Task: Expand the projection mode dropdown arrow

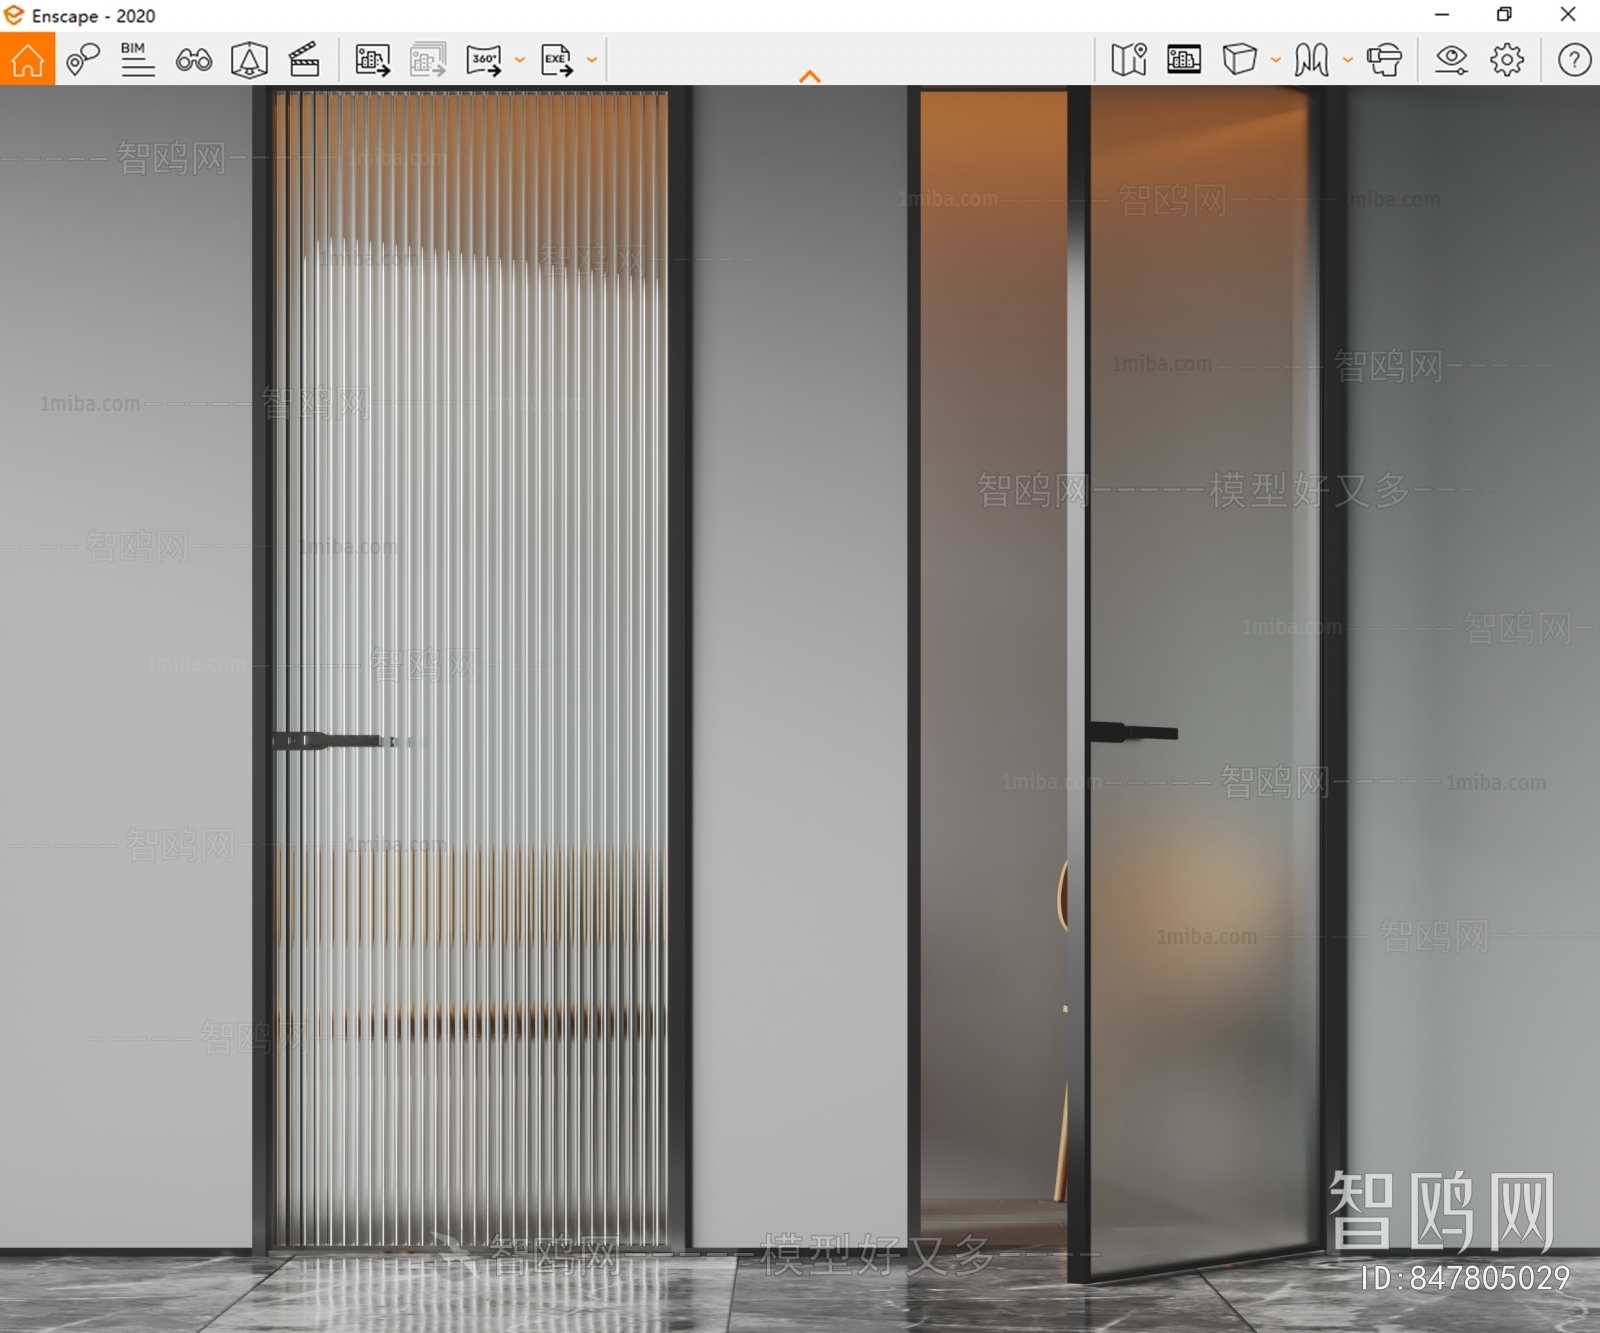Action: pyautogui.click(x=1275, y=60)
